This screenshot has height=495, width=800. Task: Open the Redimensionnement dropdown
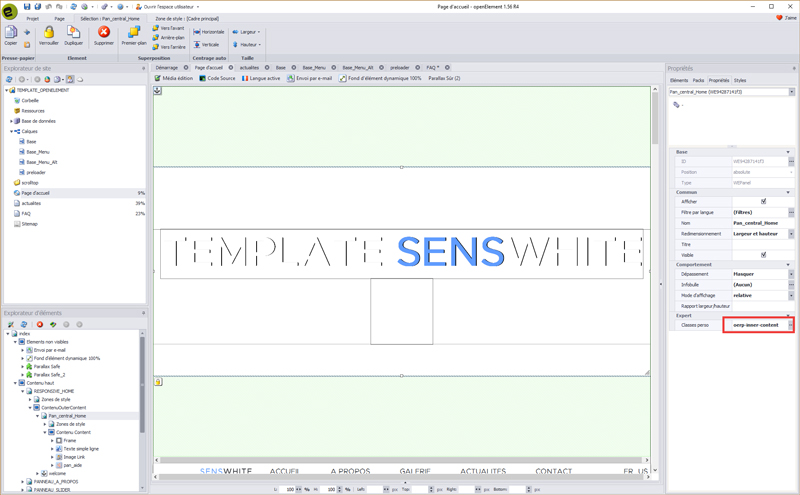[791, 234]
